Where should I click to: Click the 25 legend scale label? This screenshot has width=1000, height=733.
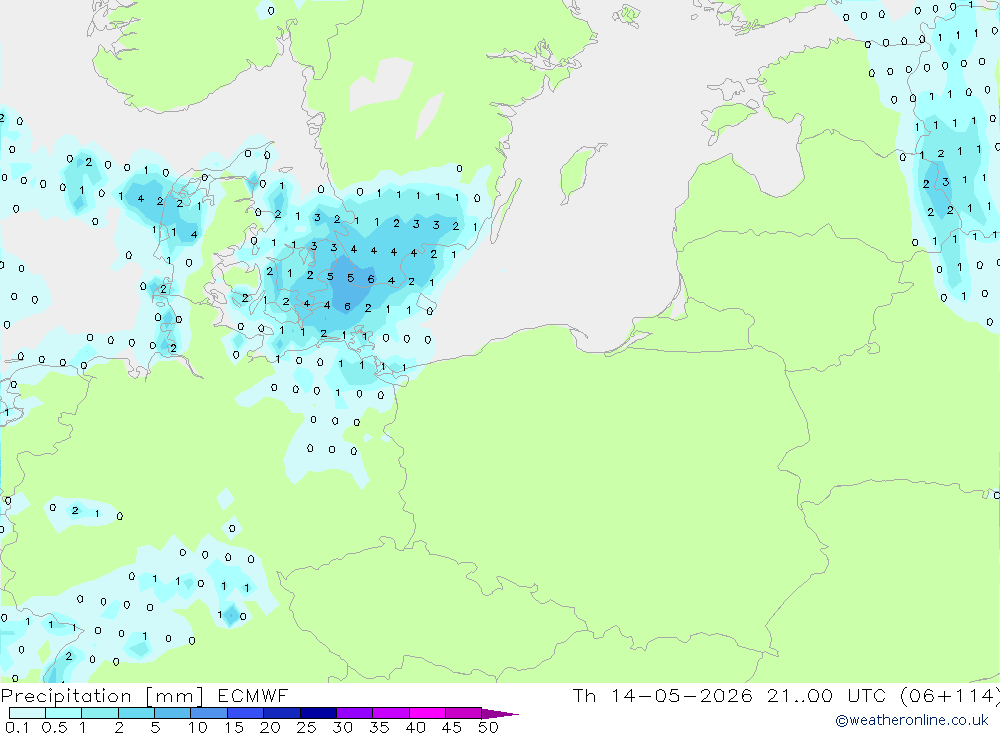307,727
